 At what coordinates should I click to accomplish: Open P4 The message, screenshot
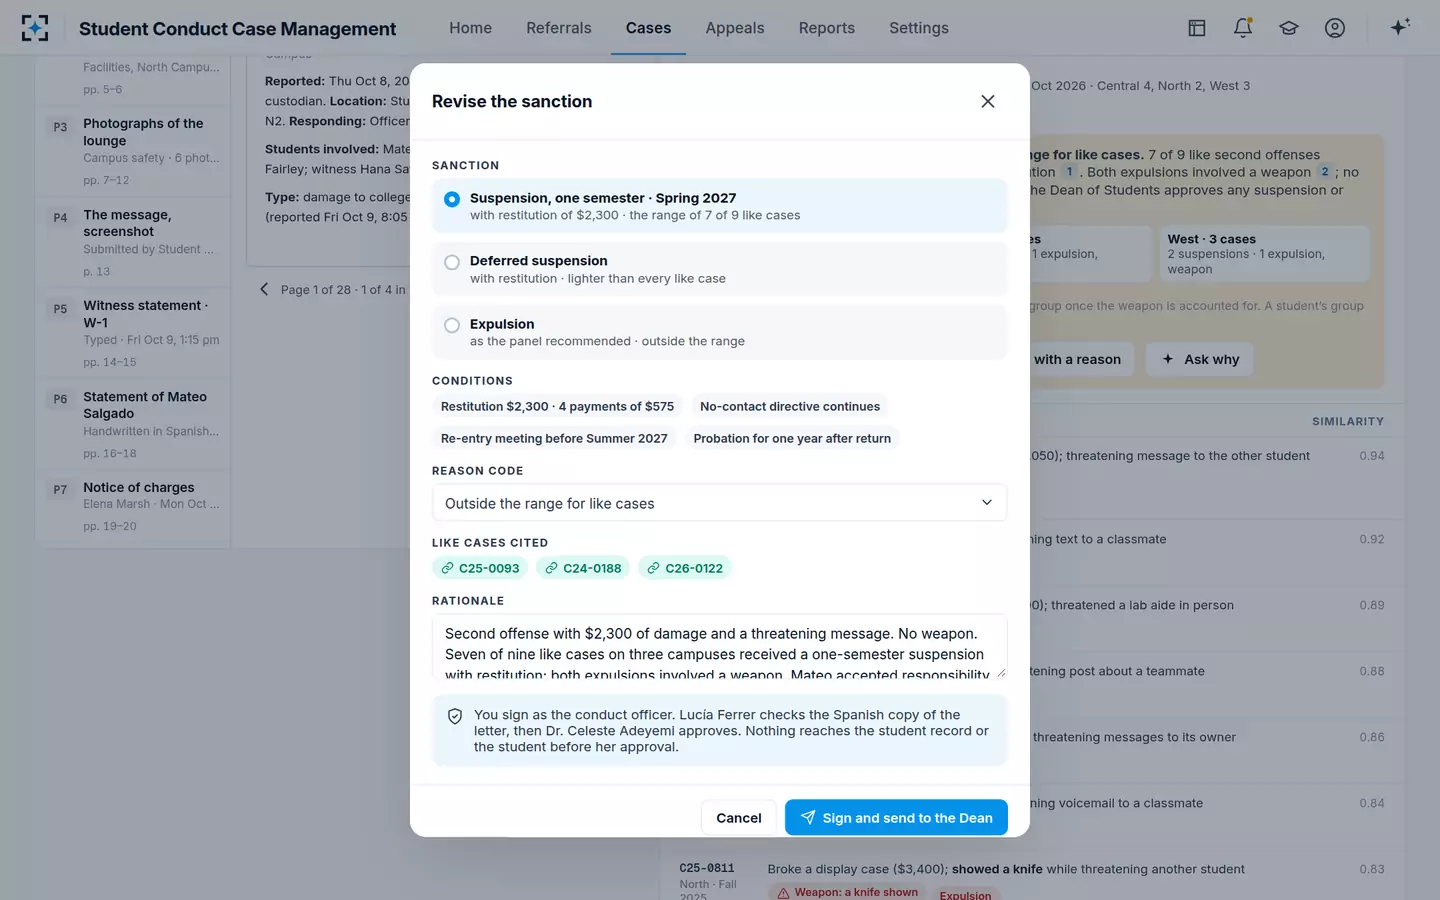coord(133,242)
